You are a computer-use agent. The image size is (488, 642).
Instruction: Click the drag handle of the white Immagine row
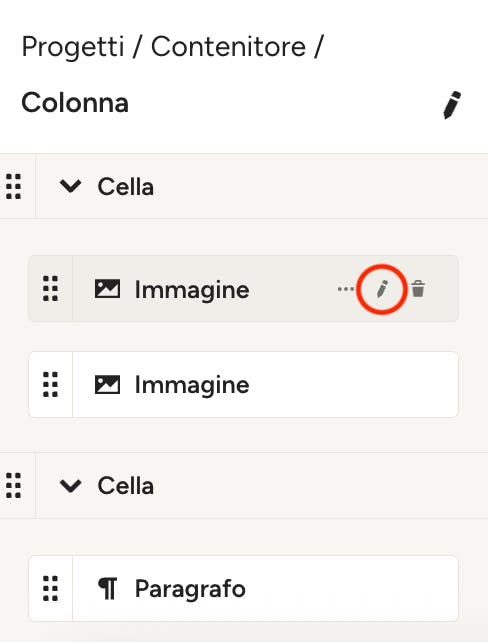50,384
